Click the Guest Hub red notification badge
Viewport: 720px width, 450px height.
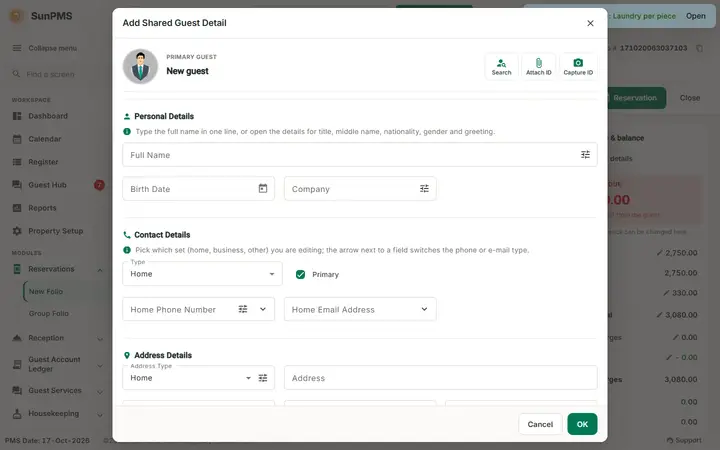click(x=99, y=185)
